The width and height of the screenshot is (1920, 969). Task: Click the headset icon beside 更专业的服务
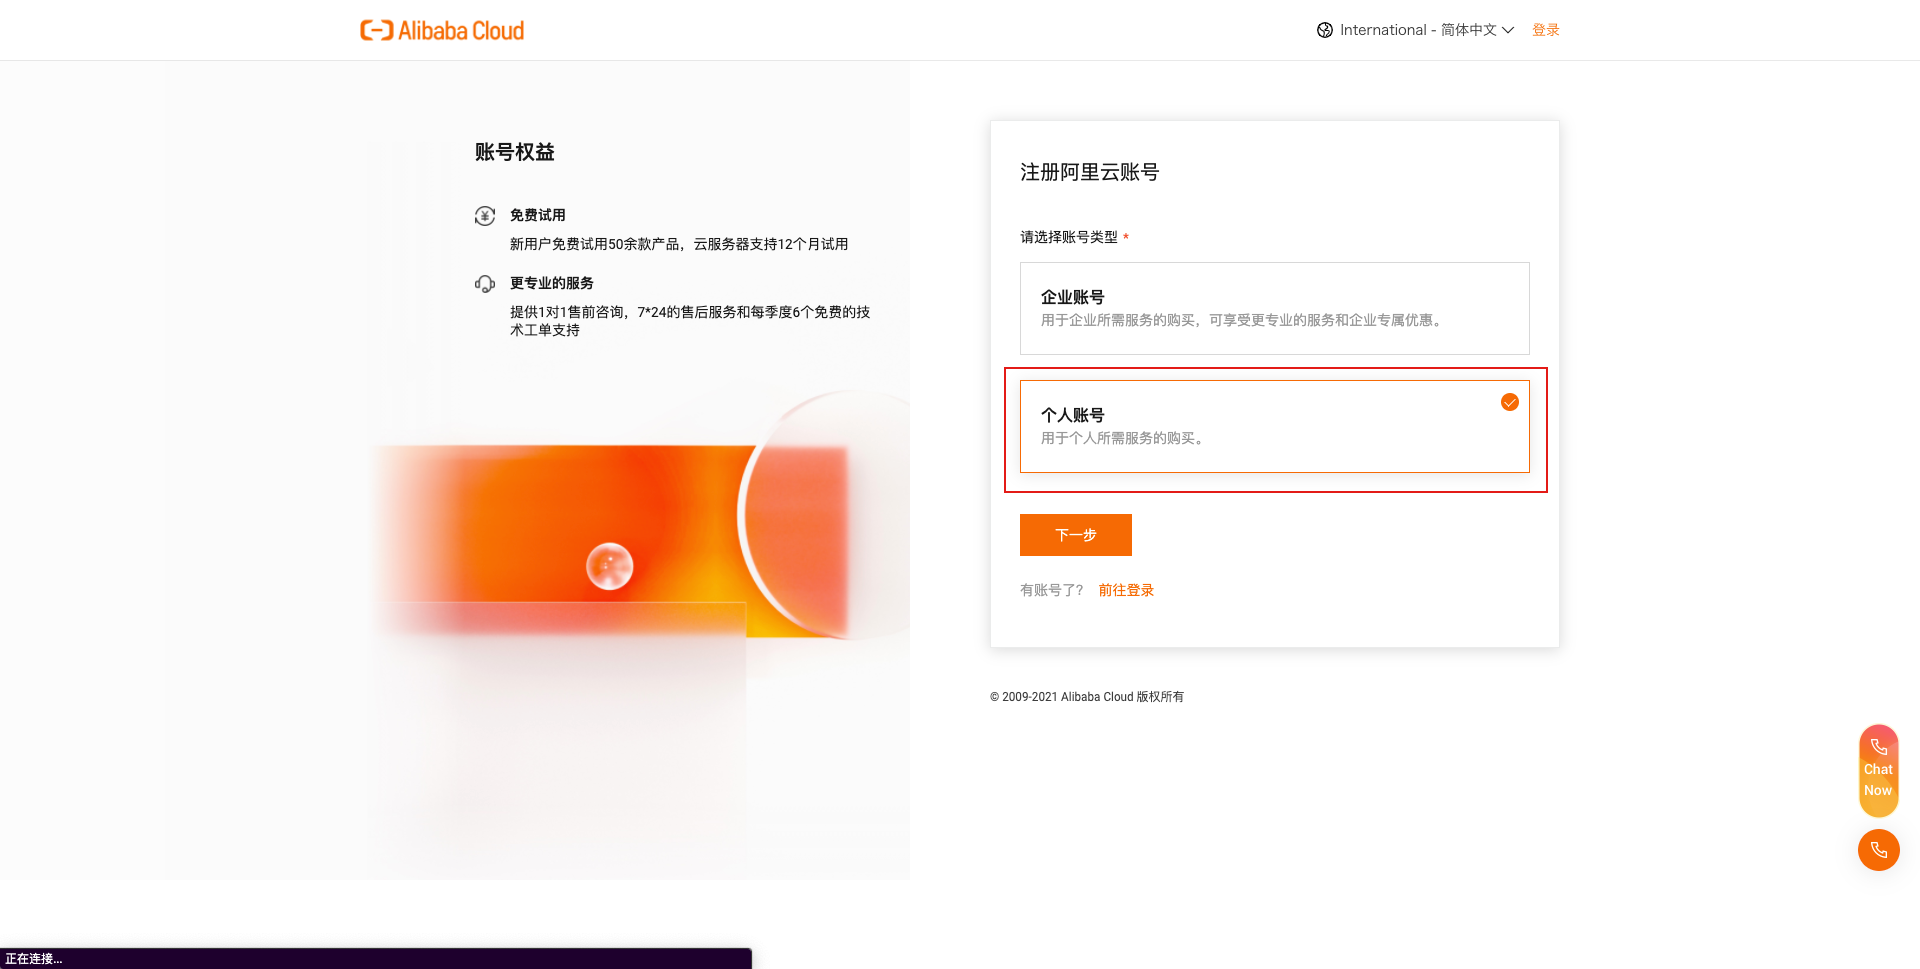[x=485, y=284]
